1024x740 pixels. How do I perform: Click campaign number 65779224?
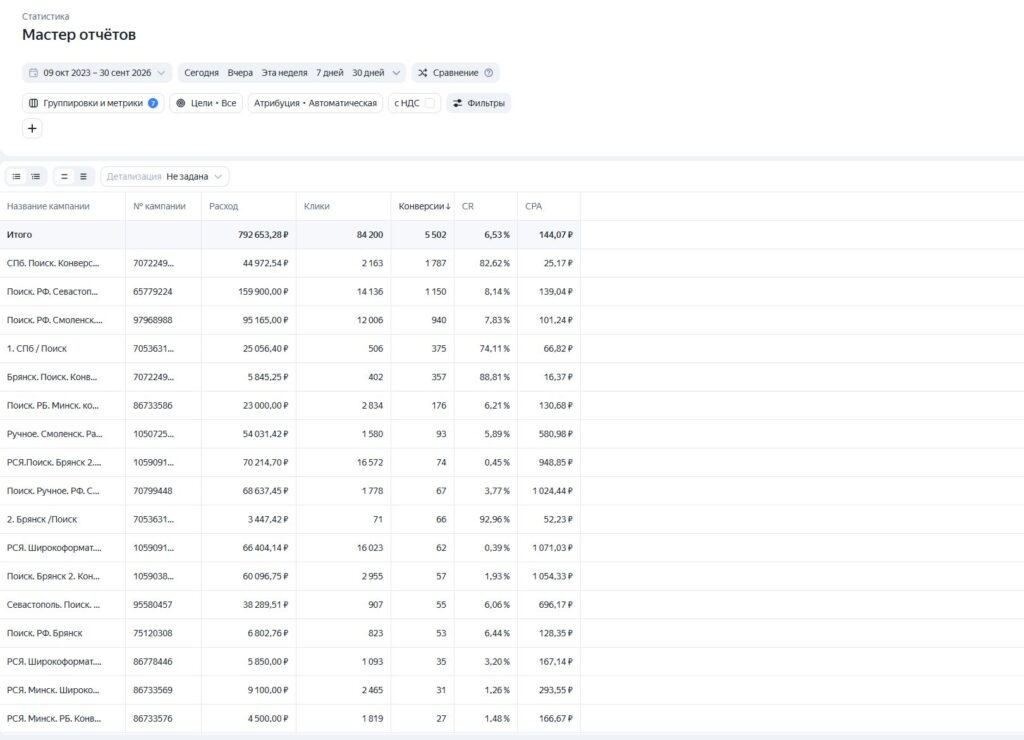[153, 292]
